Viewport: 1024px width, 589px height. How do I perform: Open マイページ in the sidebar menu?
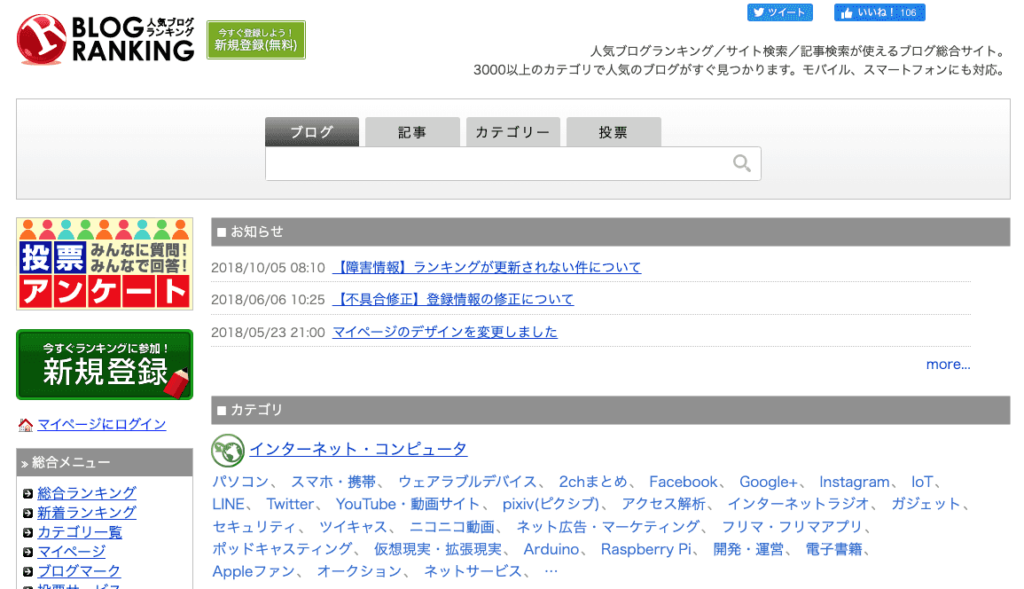pos(71,552)
